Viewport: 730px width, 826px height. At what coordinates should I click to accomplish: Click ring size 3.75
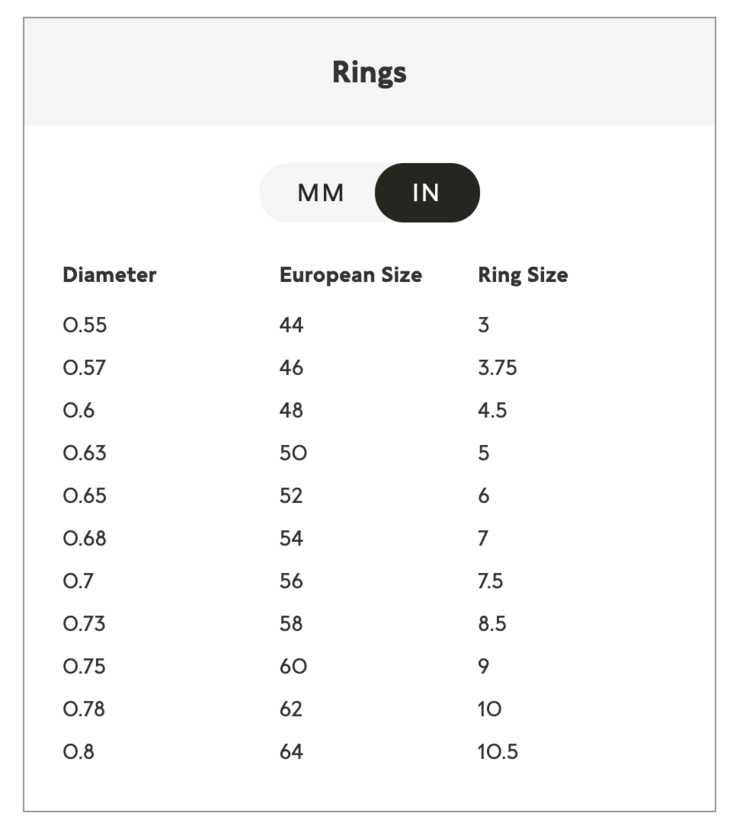coord(497,368)
